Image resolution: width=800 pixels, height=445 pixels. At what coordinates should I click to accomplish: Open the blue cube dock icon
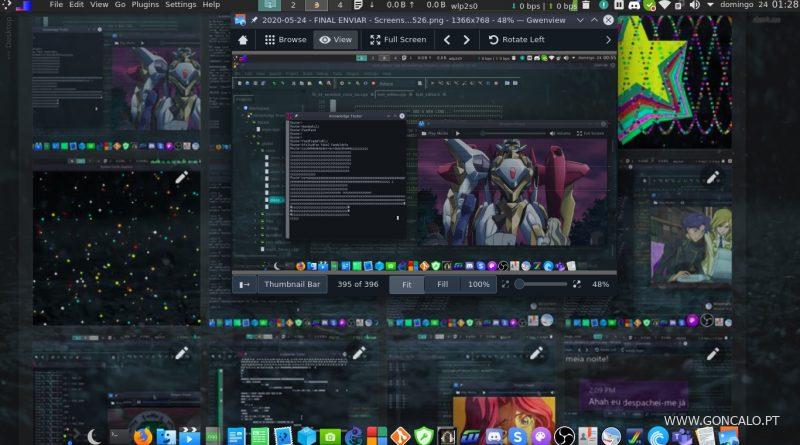(x=307, y=437)
